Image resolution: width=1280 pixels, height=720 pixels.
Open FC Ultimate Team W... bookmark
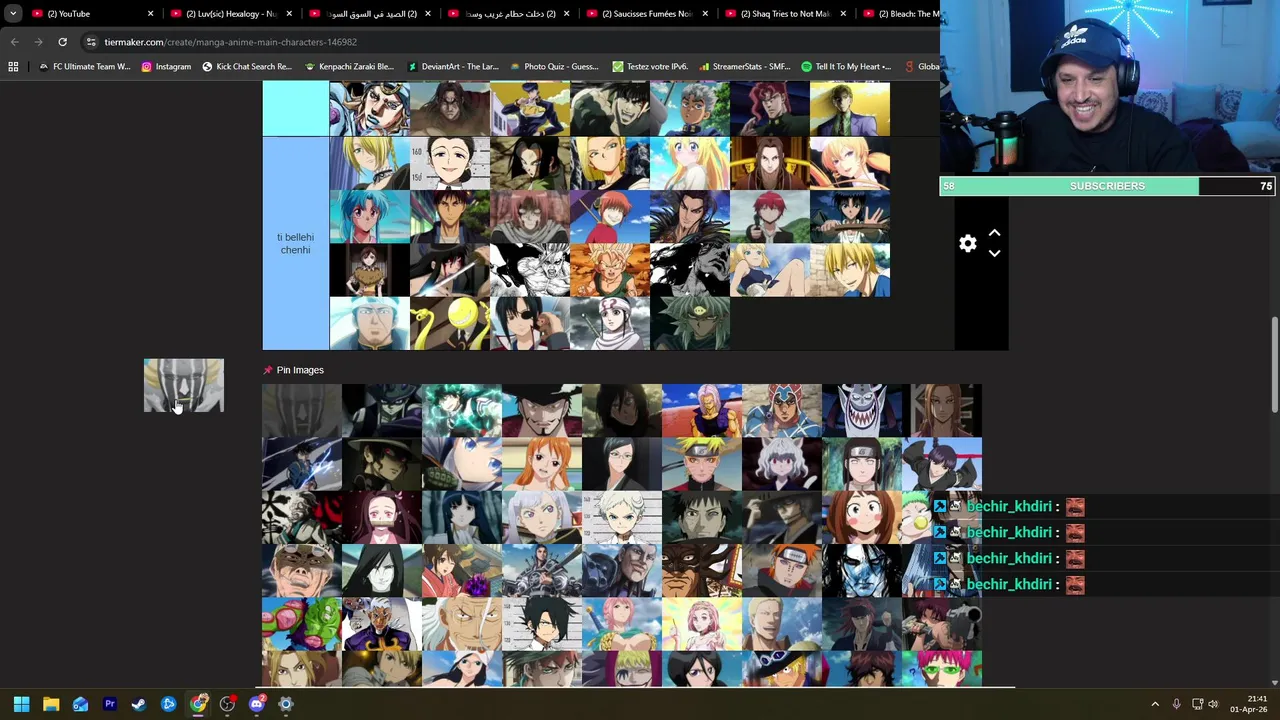tap(84, 67)
